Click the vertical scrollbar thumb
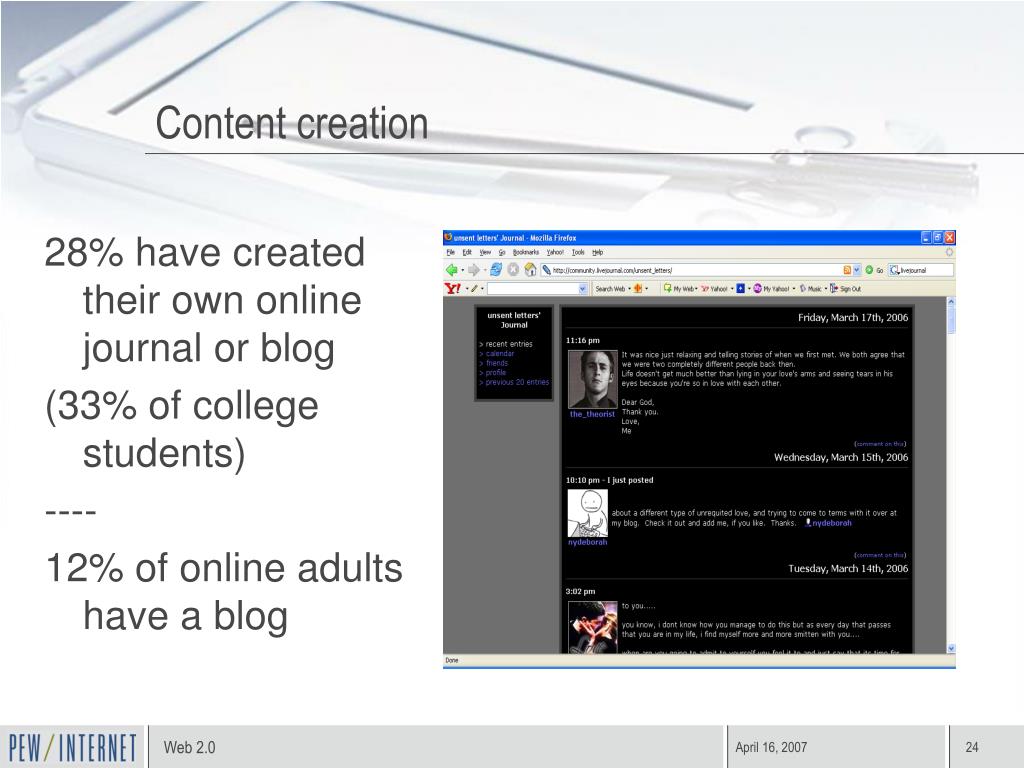This screenshot has width=1024, height=768. pyautogui.click(x=951, y=320)
